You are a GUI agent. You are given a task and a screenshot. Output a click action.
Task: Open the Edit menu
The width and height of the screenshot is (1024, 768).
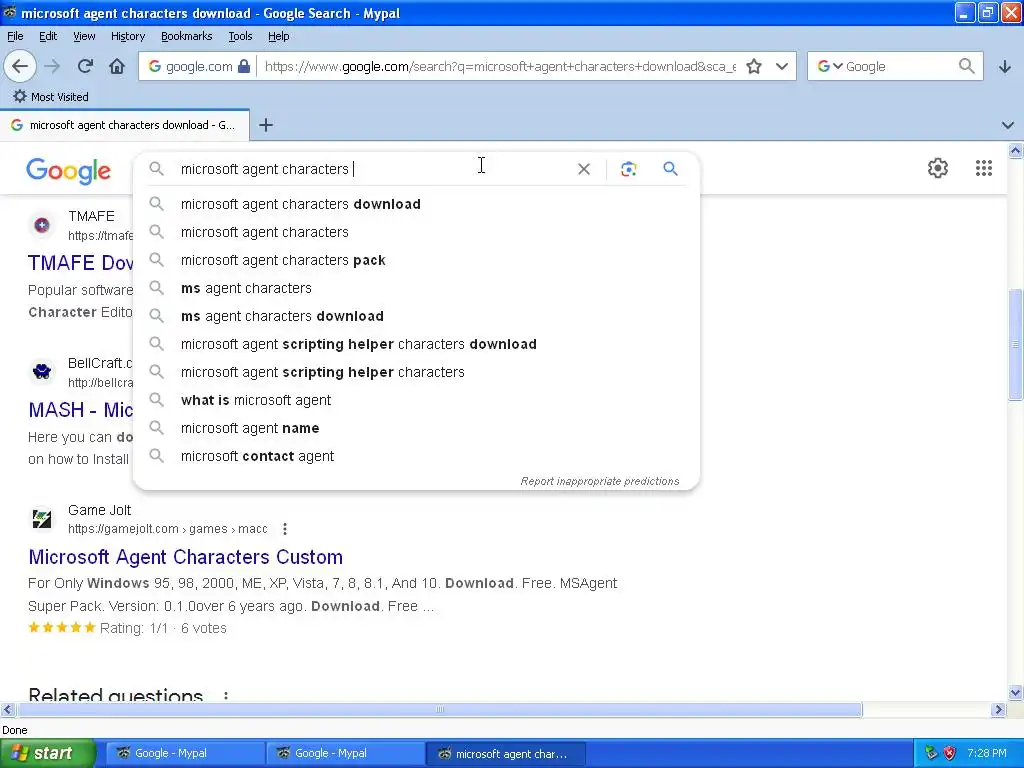pyautogui.click(x=48, y=36)
